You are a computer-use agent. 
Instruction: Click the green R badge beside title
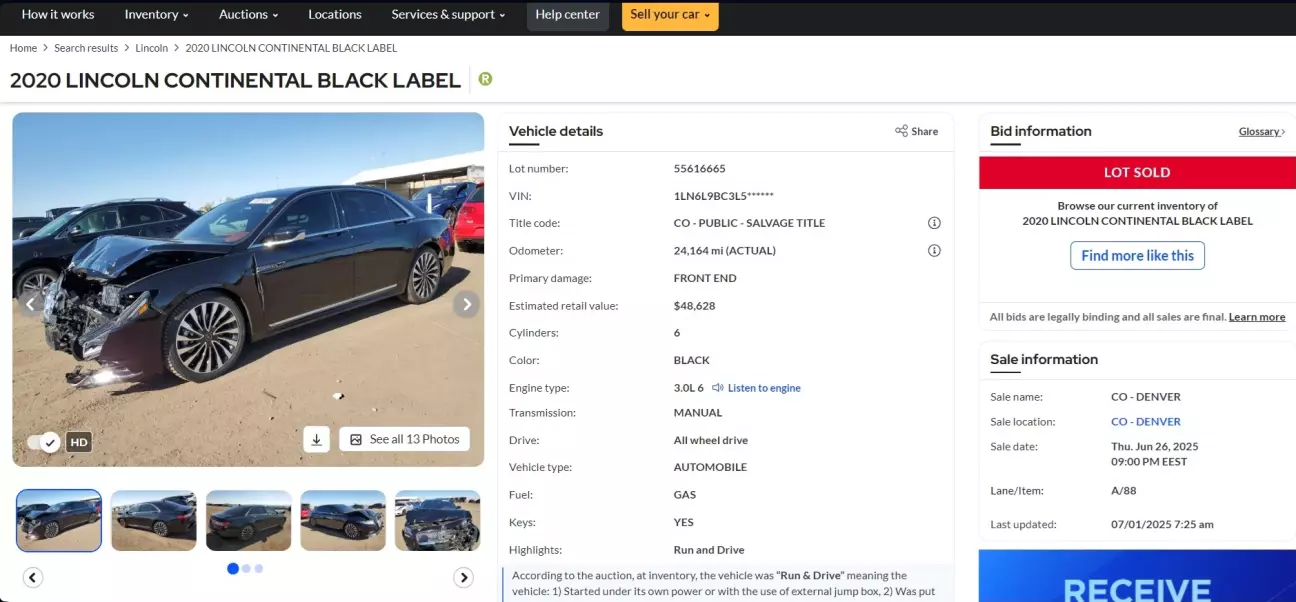[x=485, y=79]
